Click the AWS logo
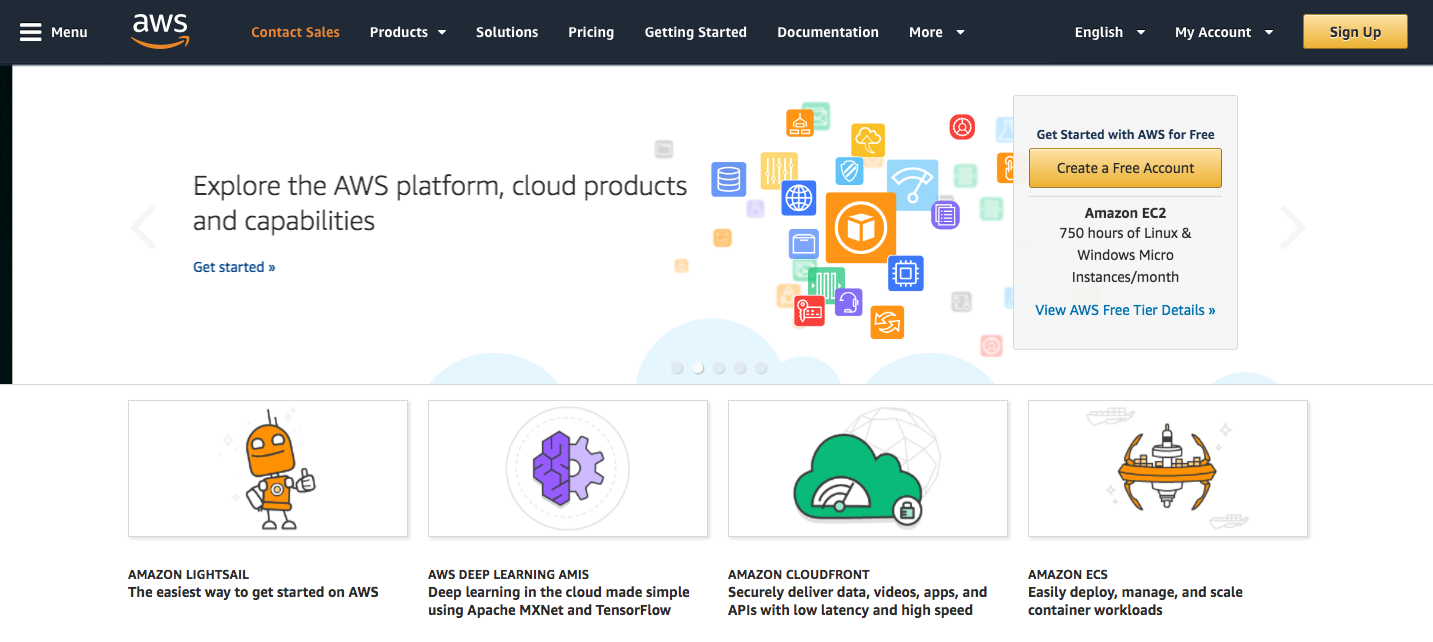The height and width of the screenshot is (642, 1433). click(x=160, y=31)
